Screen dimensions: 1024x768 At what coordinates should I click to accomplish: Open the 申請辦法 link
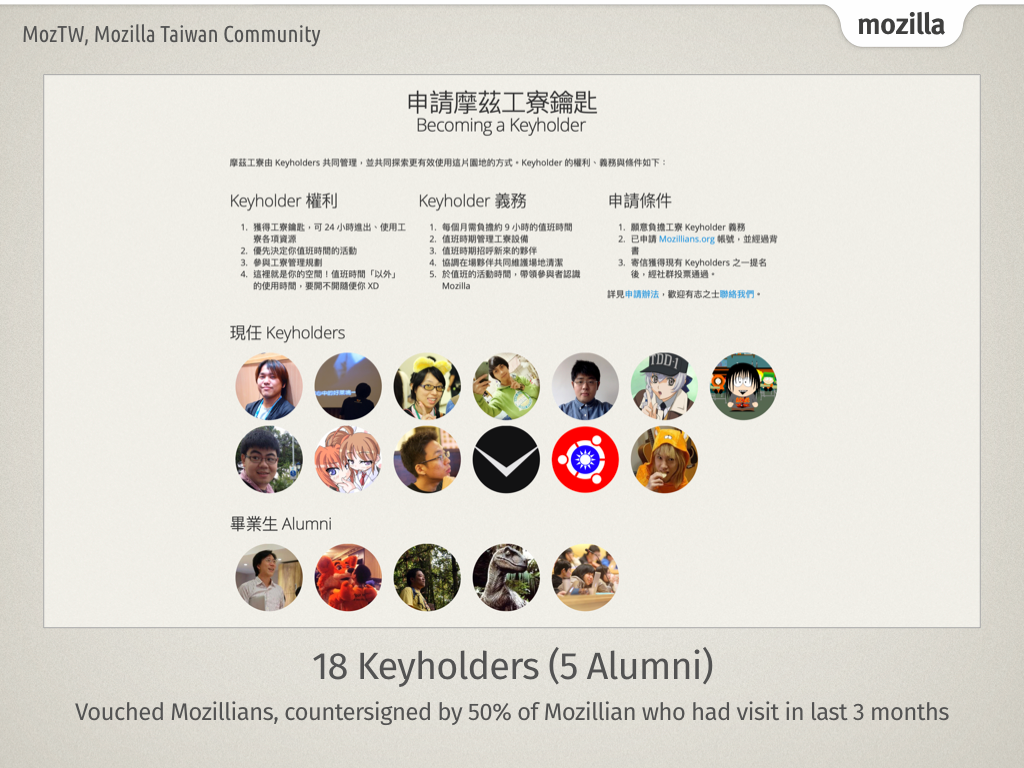[x=642, y=295]
